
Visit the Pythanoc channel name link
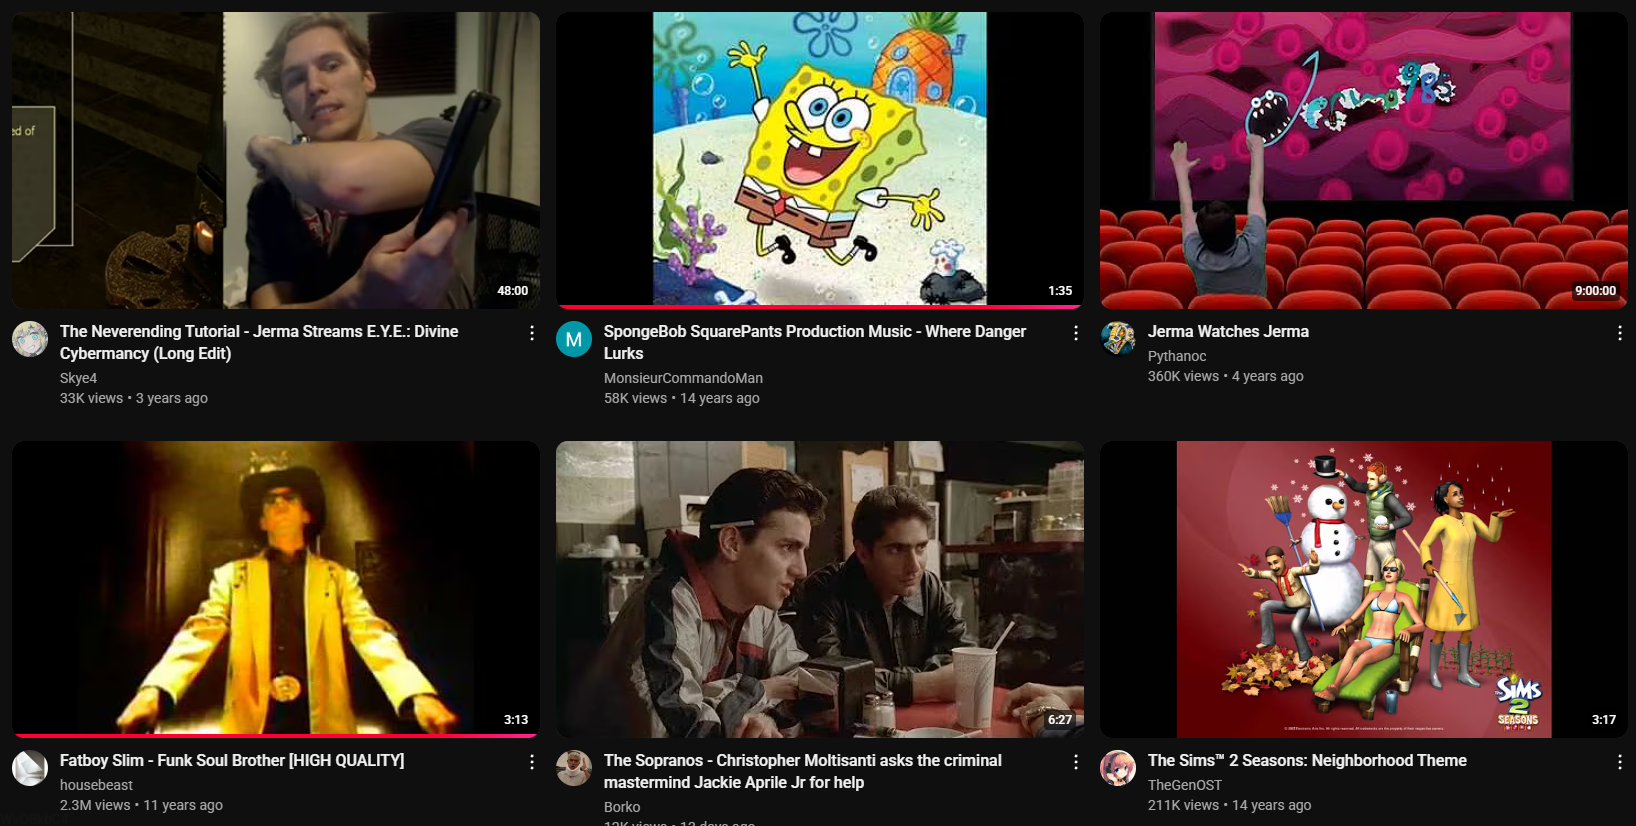pyautogui.click(x=1177, y=356)
